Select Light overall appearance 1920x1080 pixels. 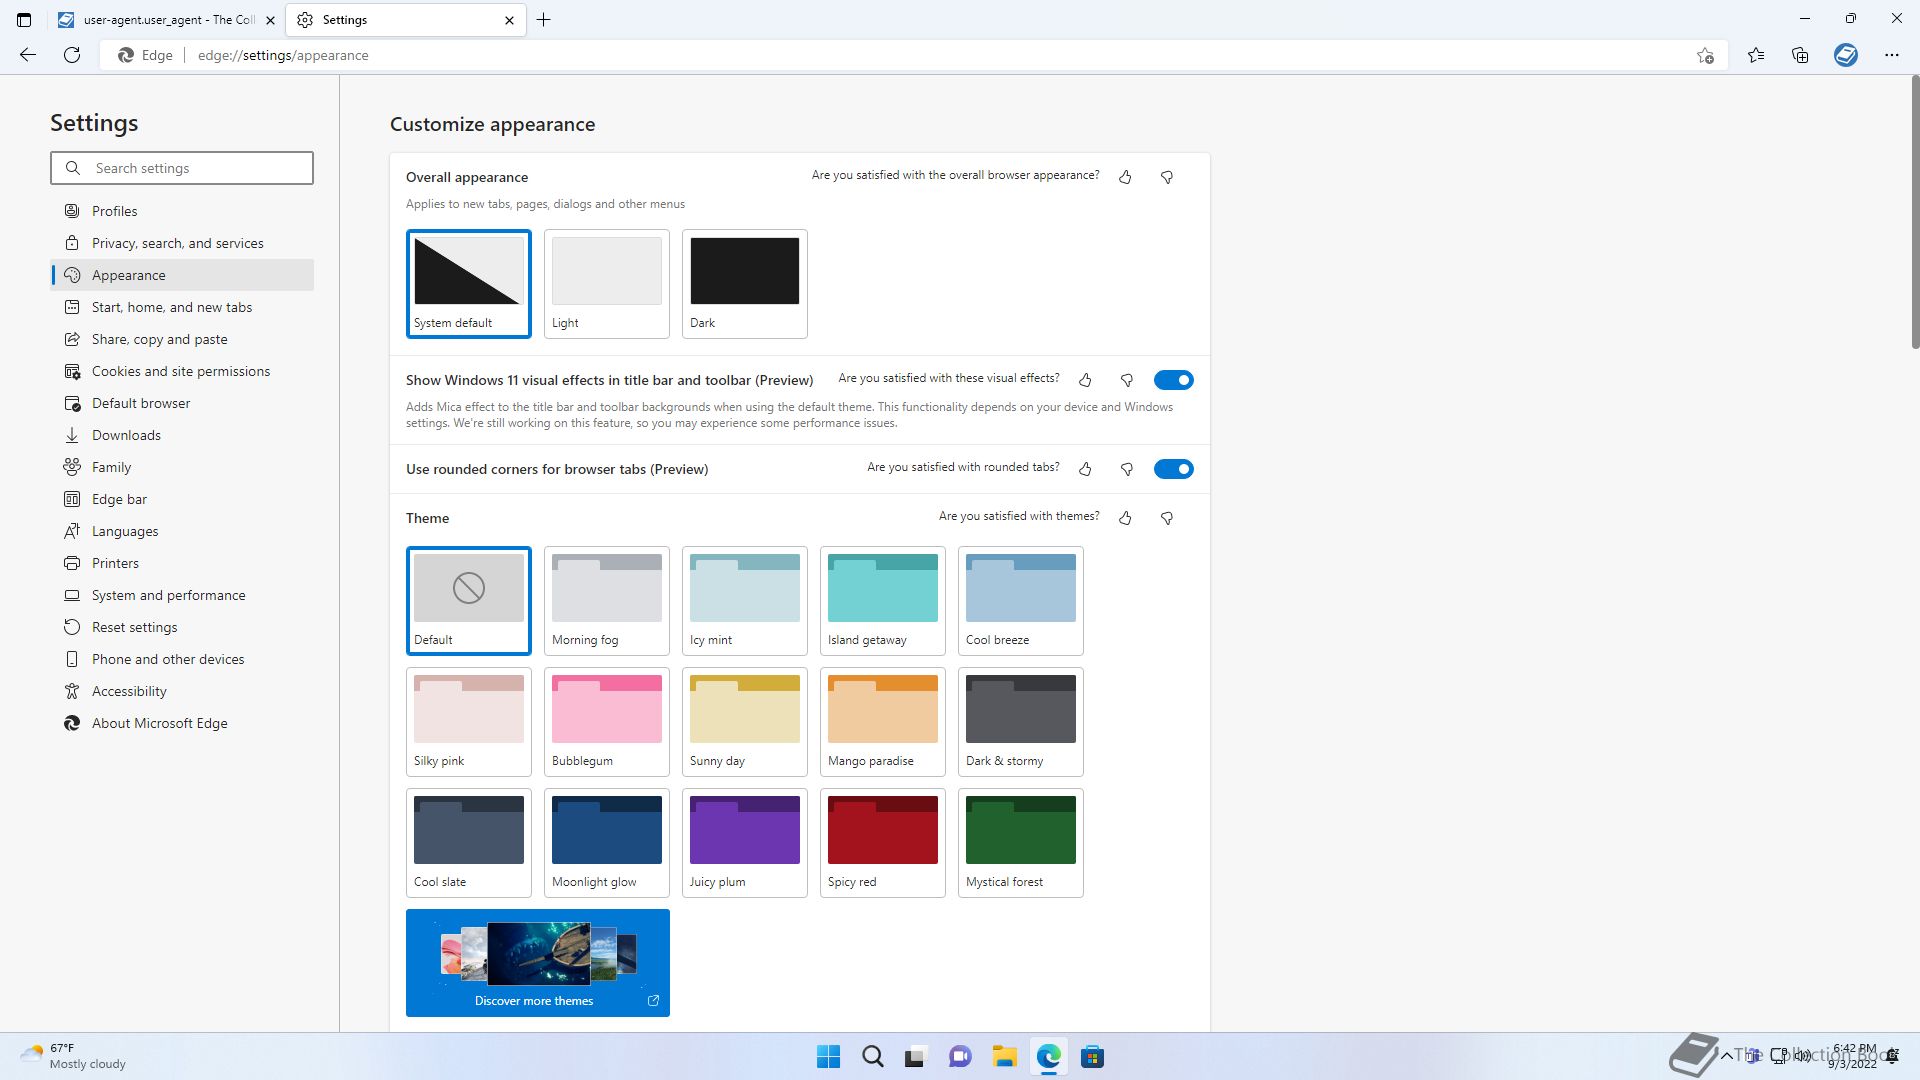tap(607, 284)
